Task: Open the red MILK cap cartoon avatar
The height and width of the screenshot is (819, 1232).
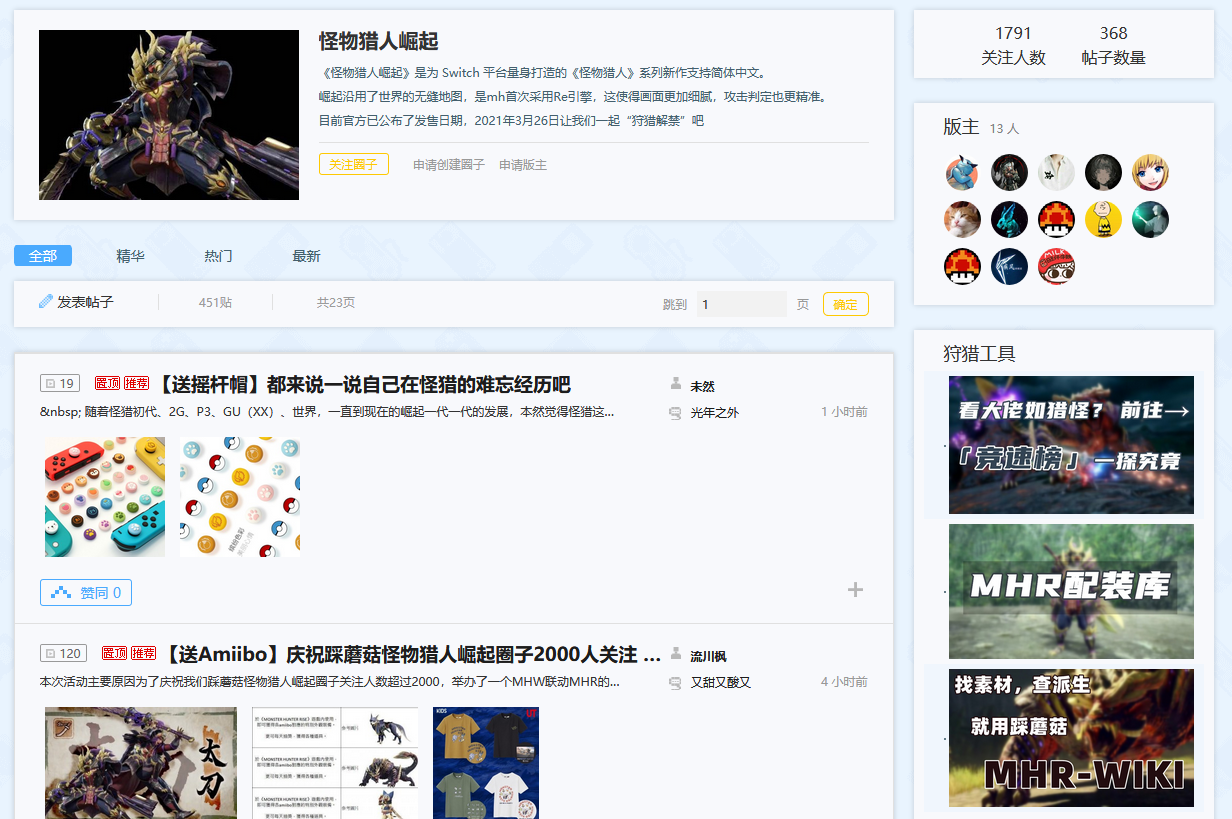Action: [x=1056, y=267]
